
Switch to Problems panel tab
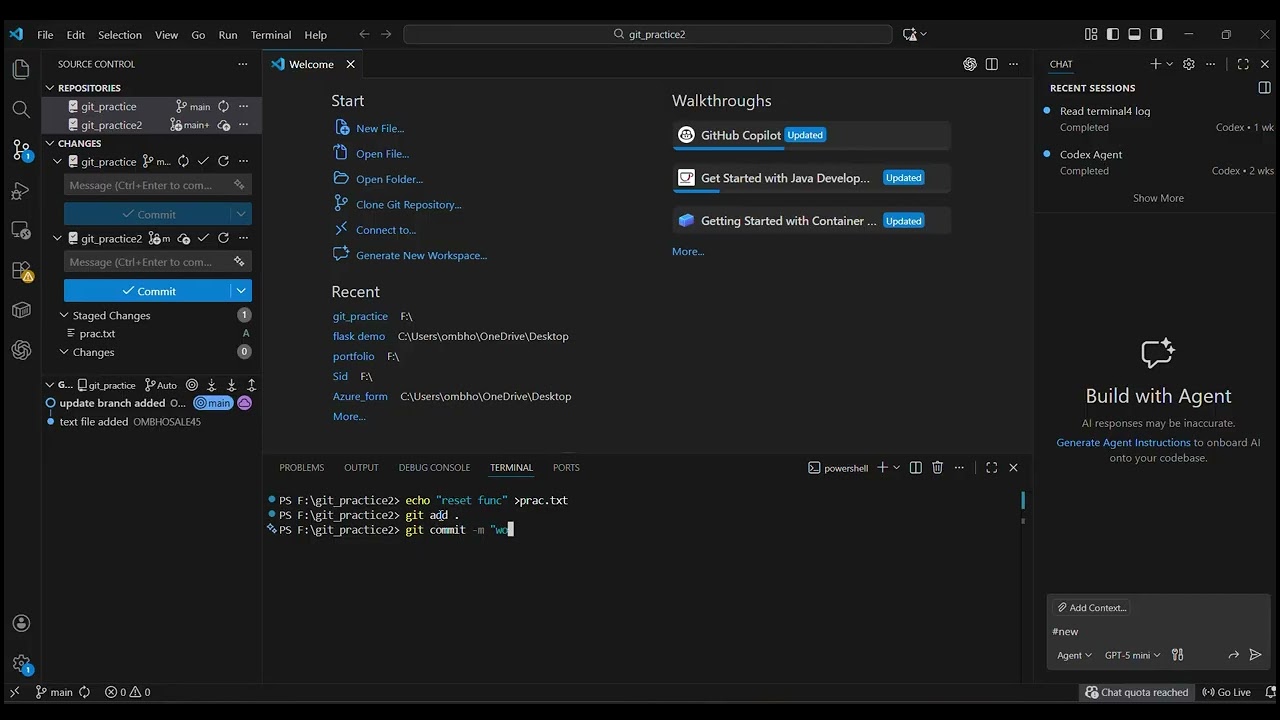pyautogui.click(x=301, y=467)
